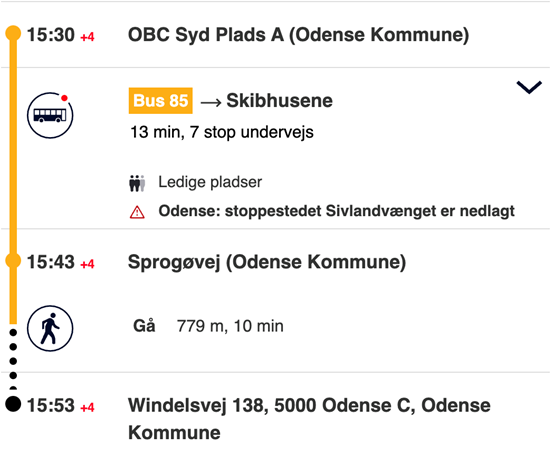Click the Gå 779 m walking segment
The width and height of the screenshot is (553, 465).
click(208, 326)
